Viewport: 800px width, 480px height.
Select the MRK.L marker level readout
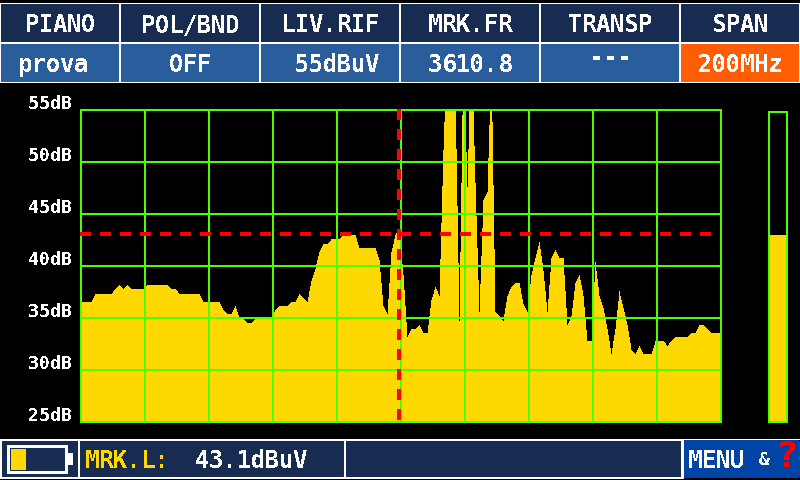pos(212,459)
